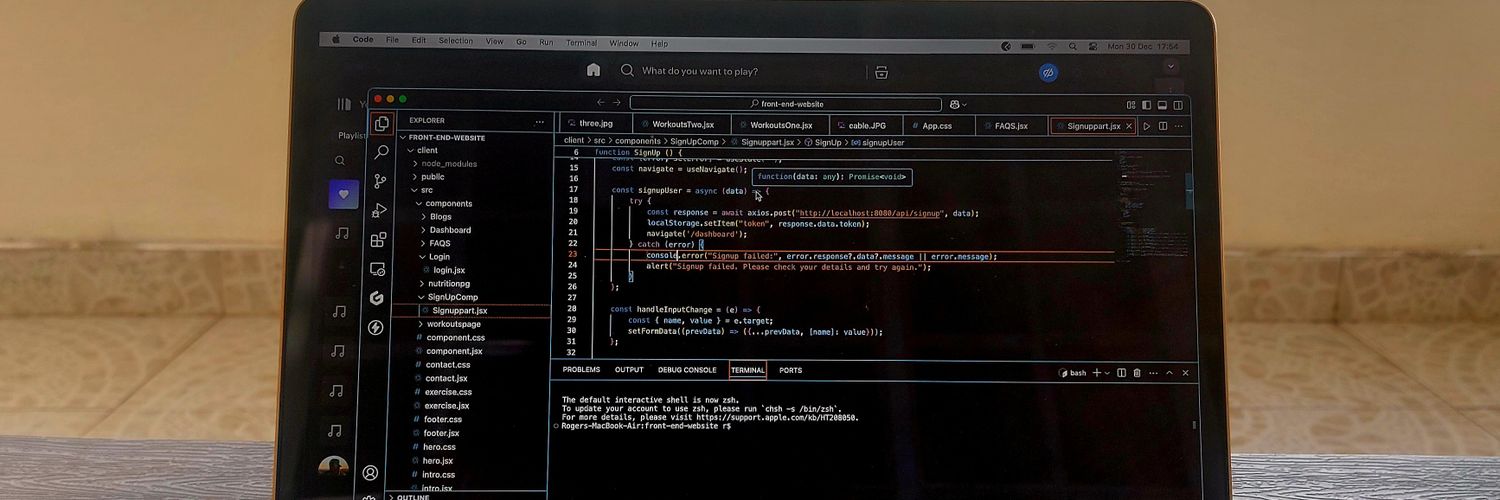
Task: Switch to the three.jpg tab
Action: [x=596, y=125]
